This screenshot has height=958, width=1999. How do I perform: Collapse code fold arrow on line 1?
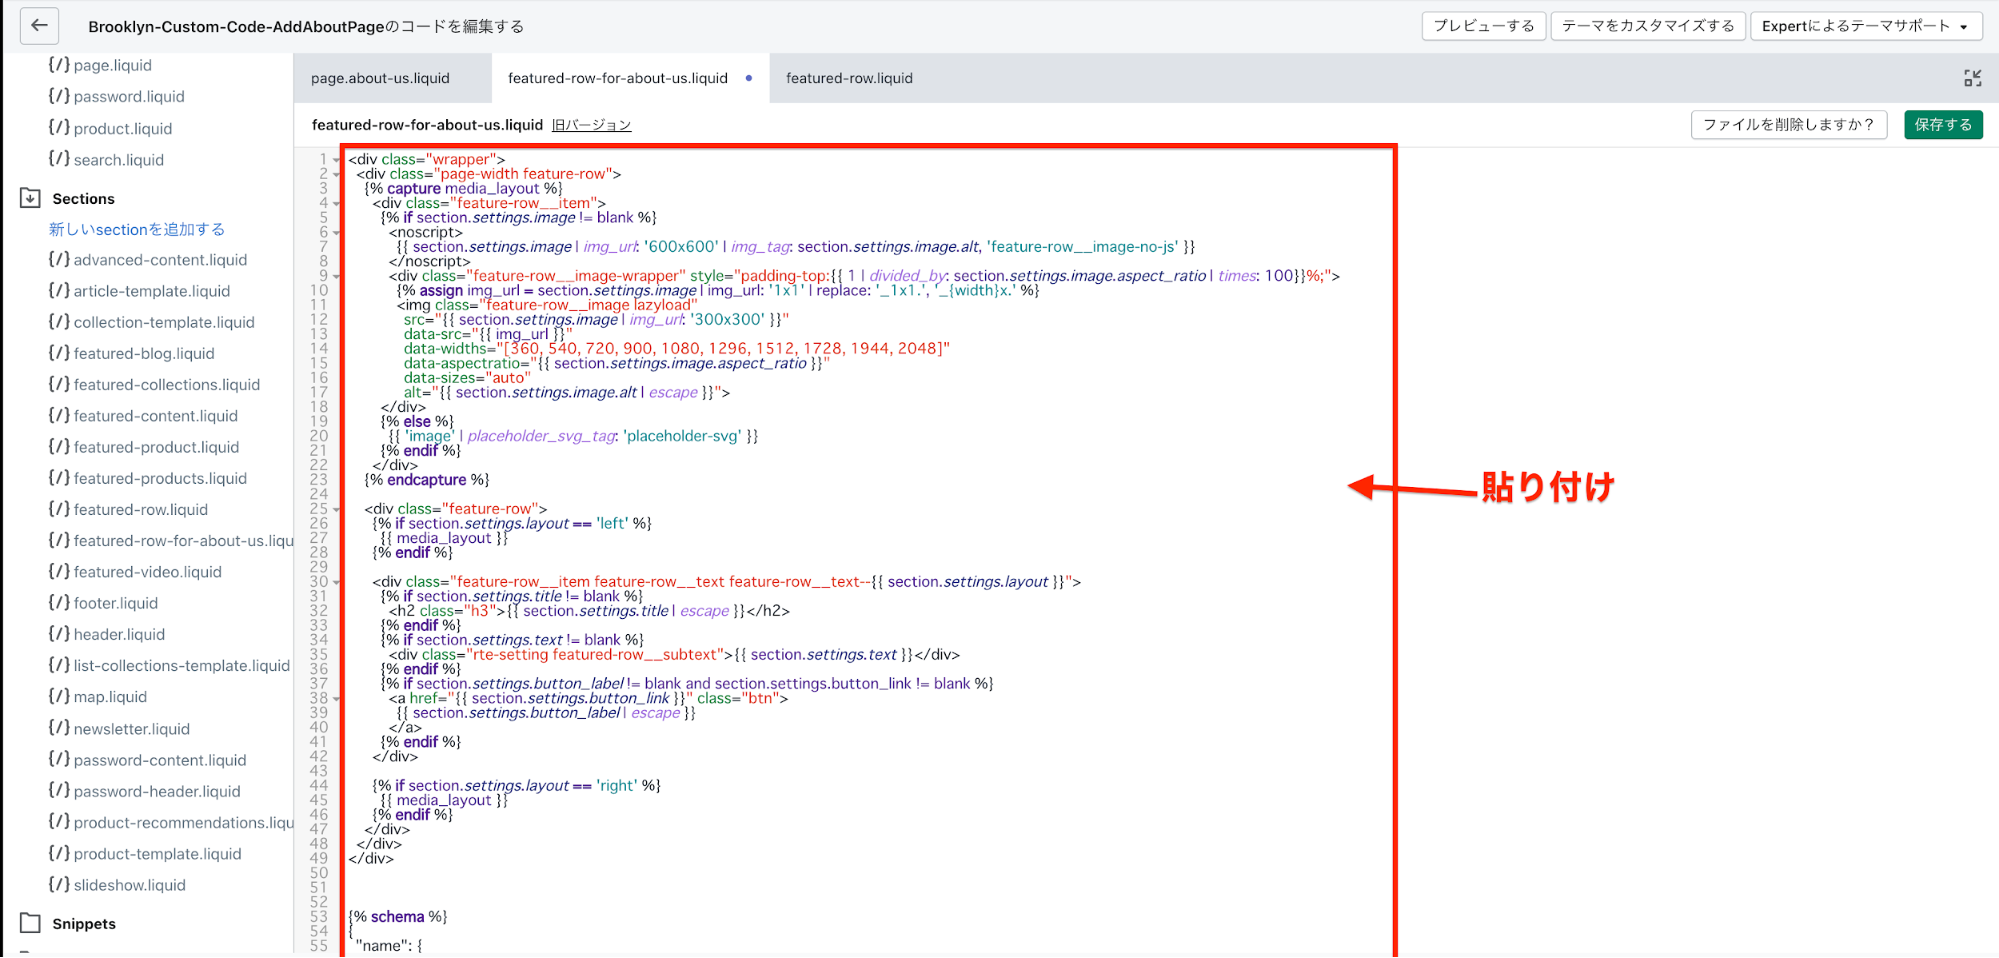point(336,160)
